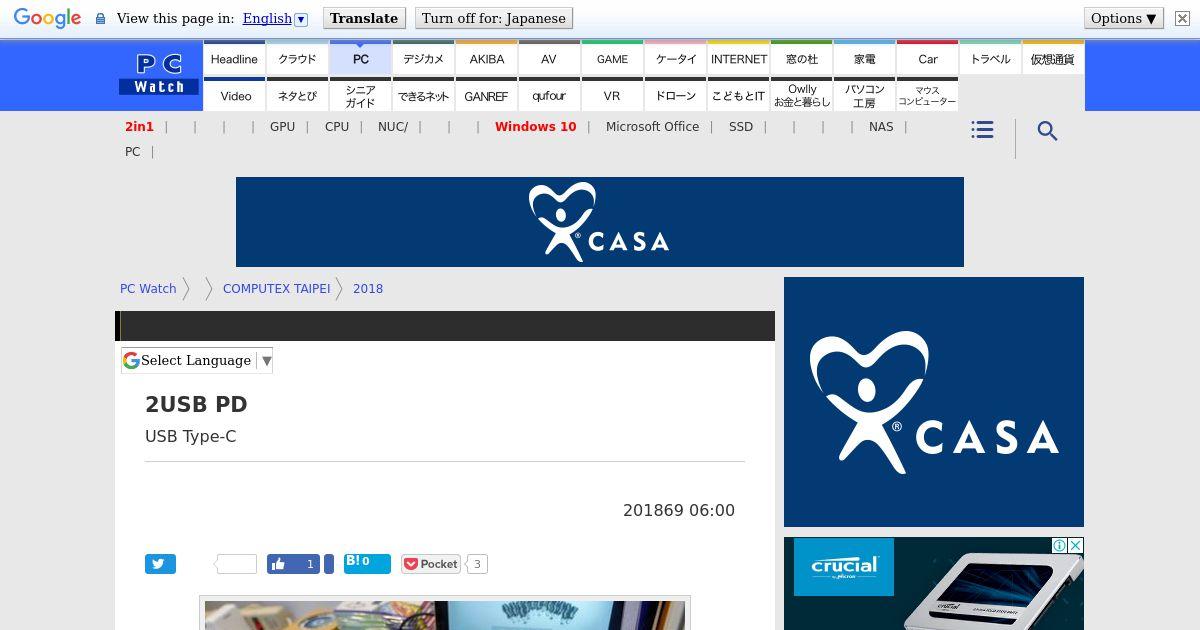Viewport: 1200px width, 630px height.
Task: Open the トラベル tab
Action: coord(990,59)
